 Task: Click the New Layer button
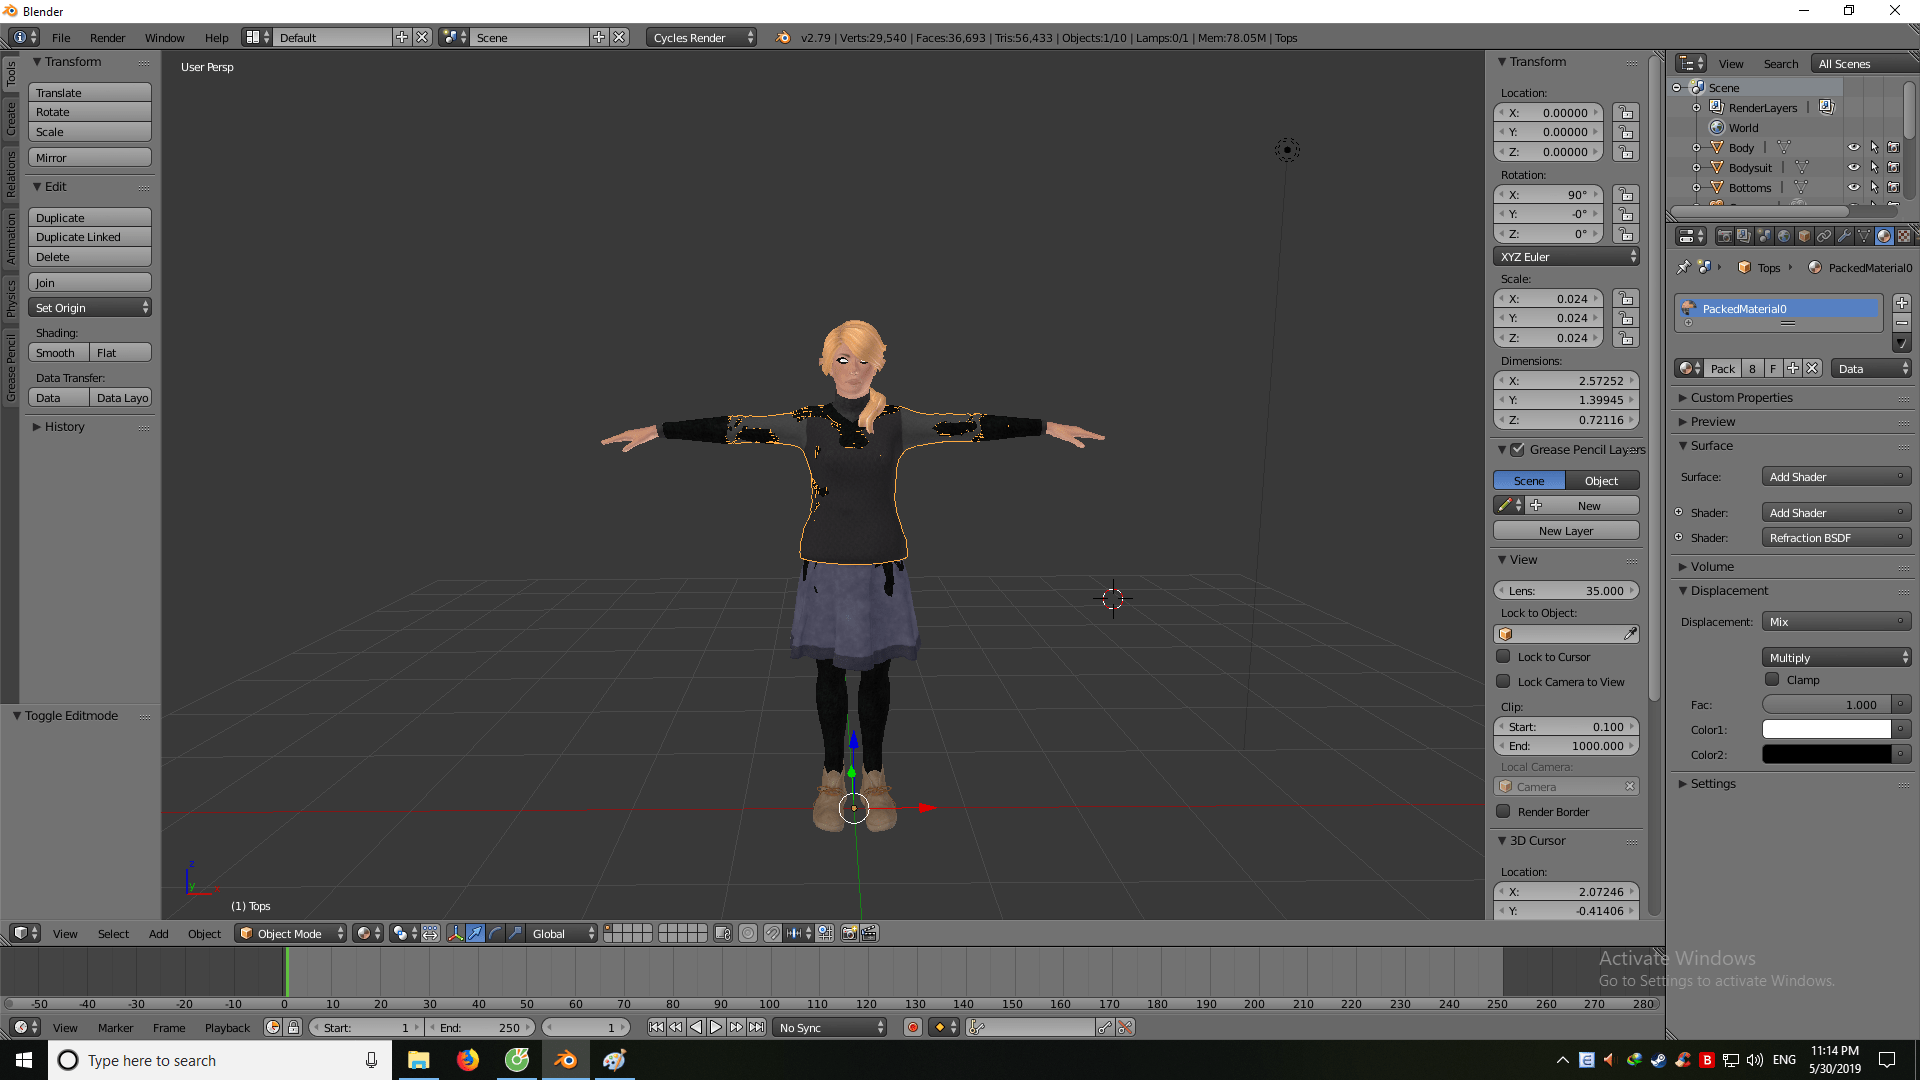tap(1565, 530)
